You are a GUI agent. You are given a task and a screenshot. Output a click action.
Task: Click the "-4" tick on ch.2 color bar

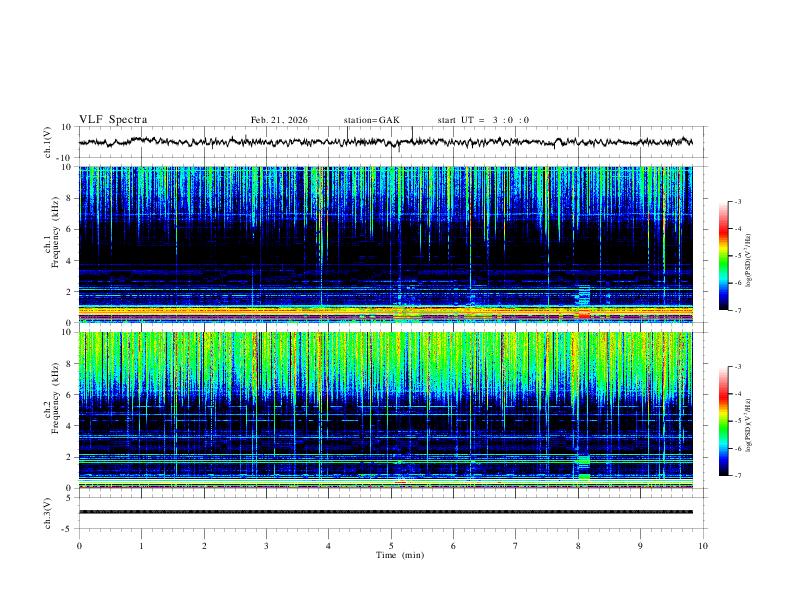[737, 394]
